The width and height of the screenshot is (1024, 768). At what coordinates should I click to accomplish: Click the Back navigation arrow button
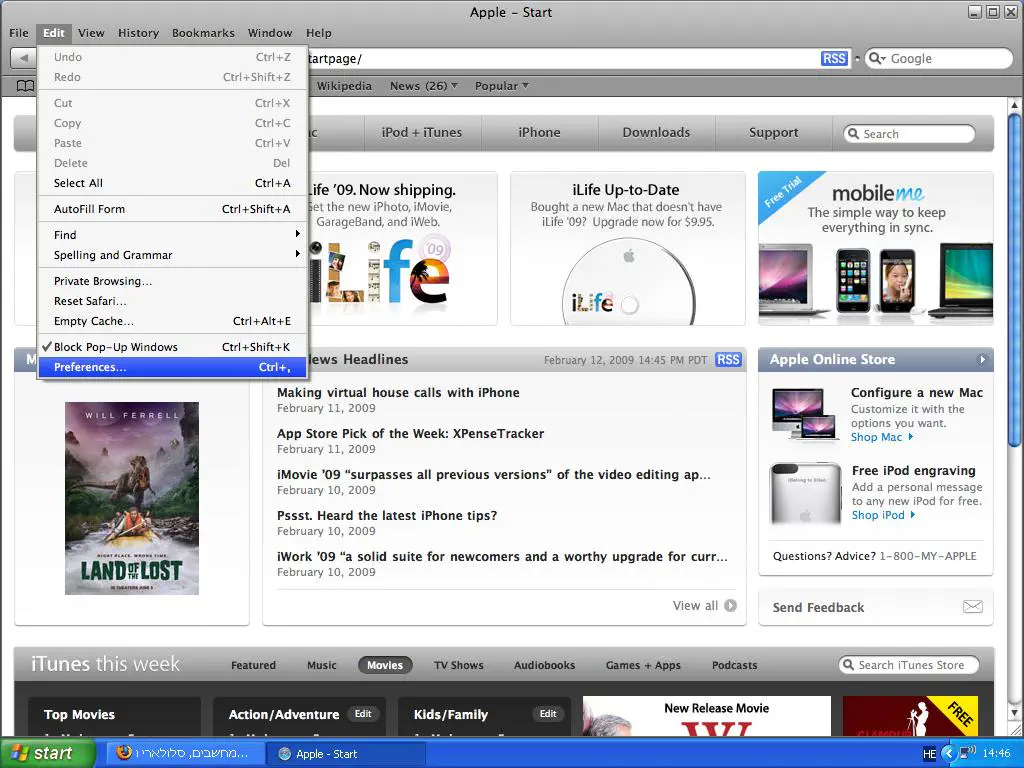click(23, 59)
